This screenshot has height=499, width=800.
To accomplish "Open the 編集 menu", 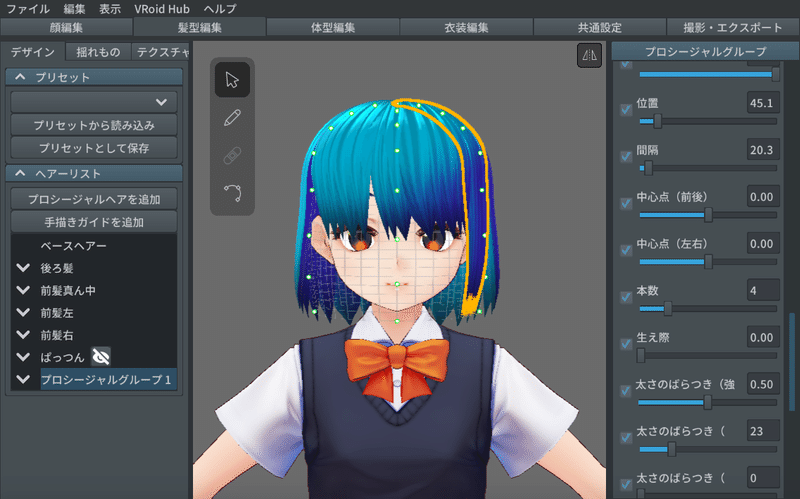I will click(74, 9).
